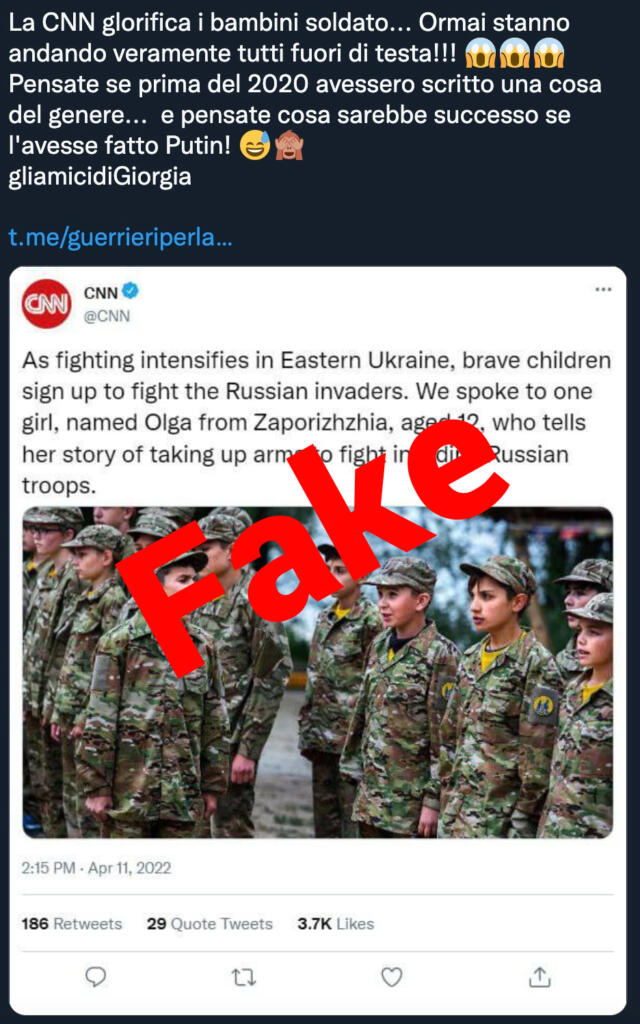Click the @CNN handle
Screen dimensions: 640x1024
tap(106, 316)
